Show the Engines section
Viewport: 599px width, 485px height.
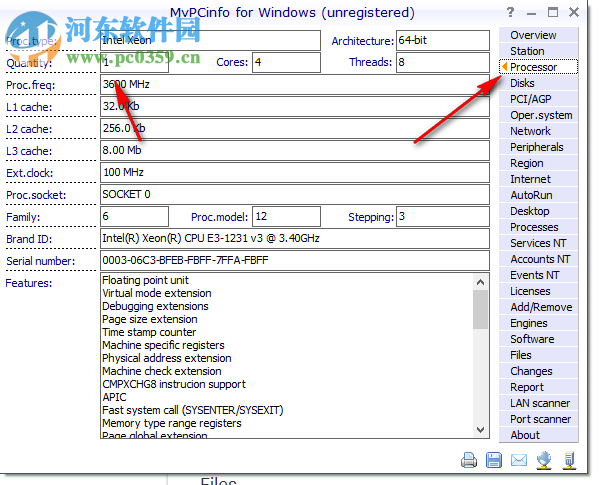click(x=538, y=323)
